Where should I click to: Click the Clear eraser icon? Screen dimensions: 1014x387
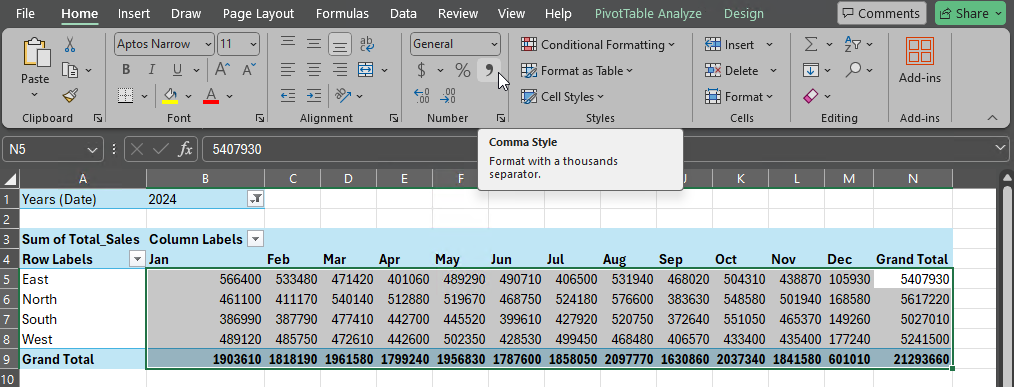pos(811,96)
